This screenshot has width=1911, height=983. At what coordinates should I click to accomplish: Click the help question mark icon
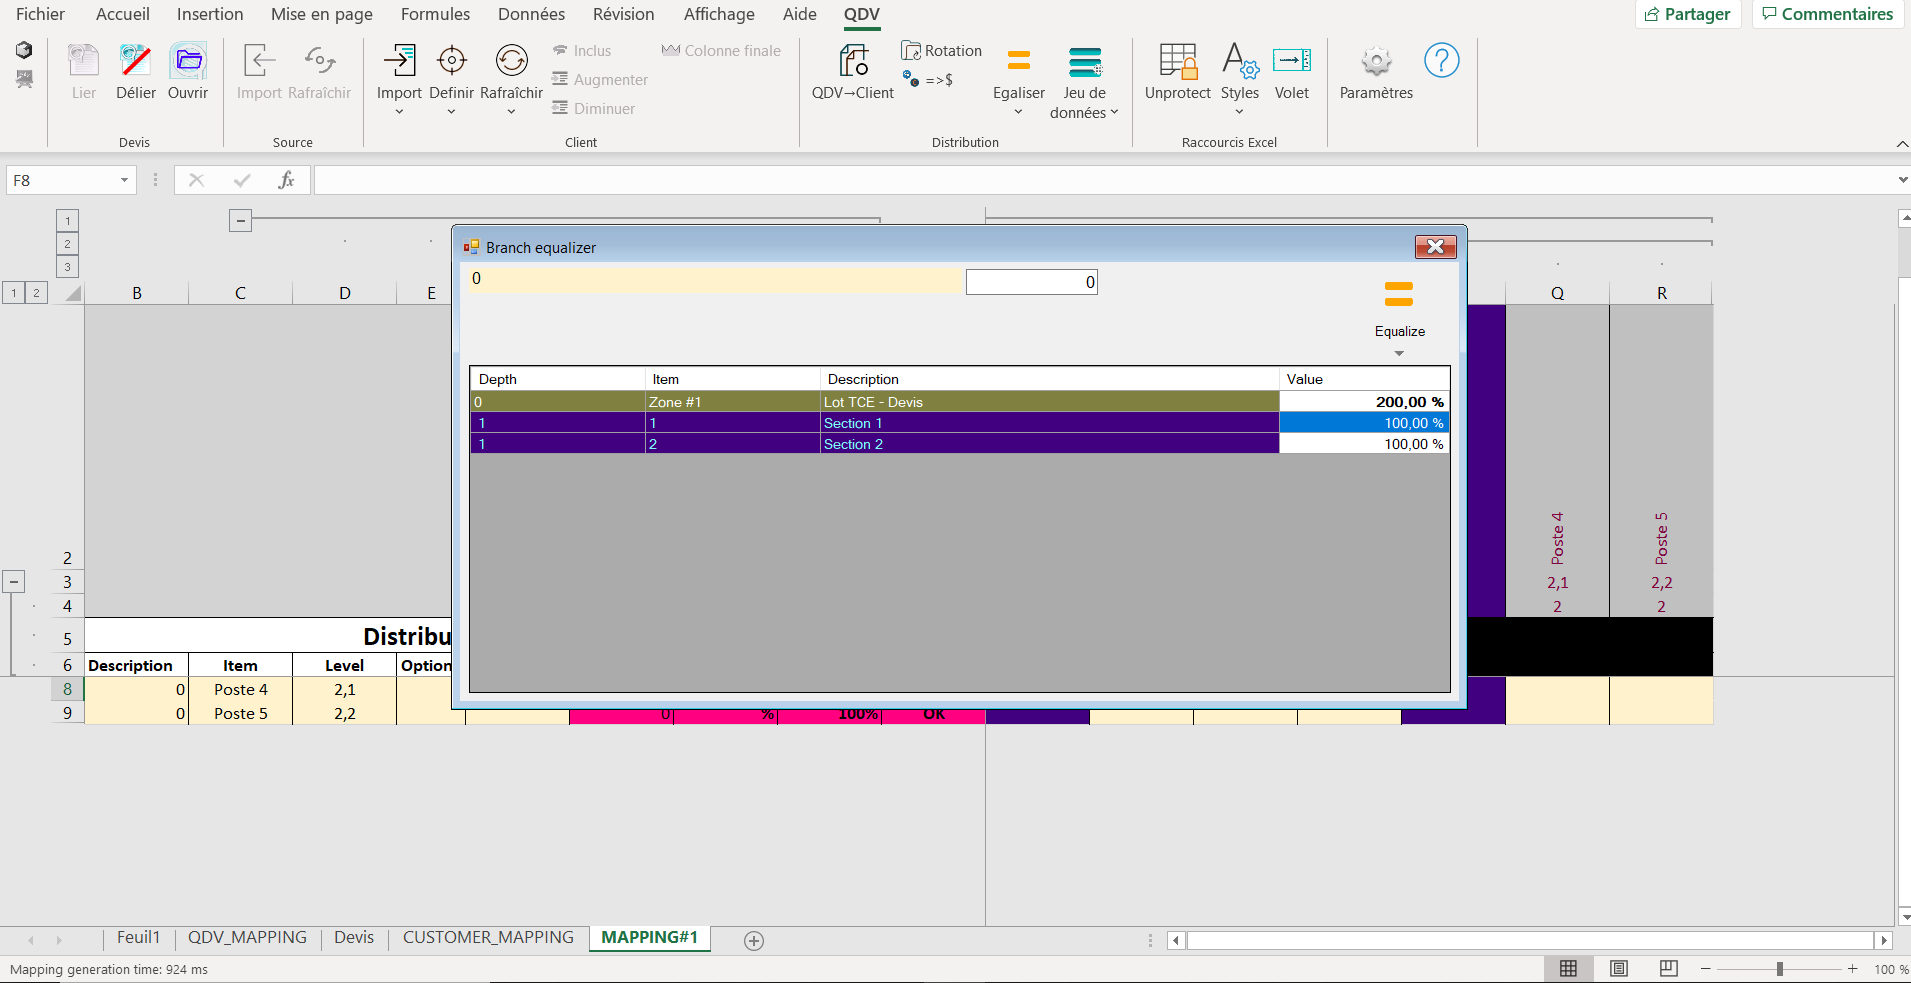coord(1441,61)
